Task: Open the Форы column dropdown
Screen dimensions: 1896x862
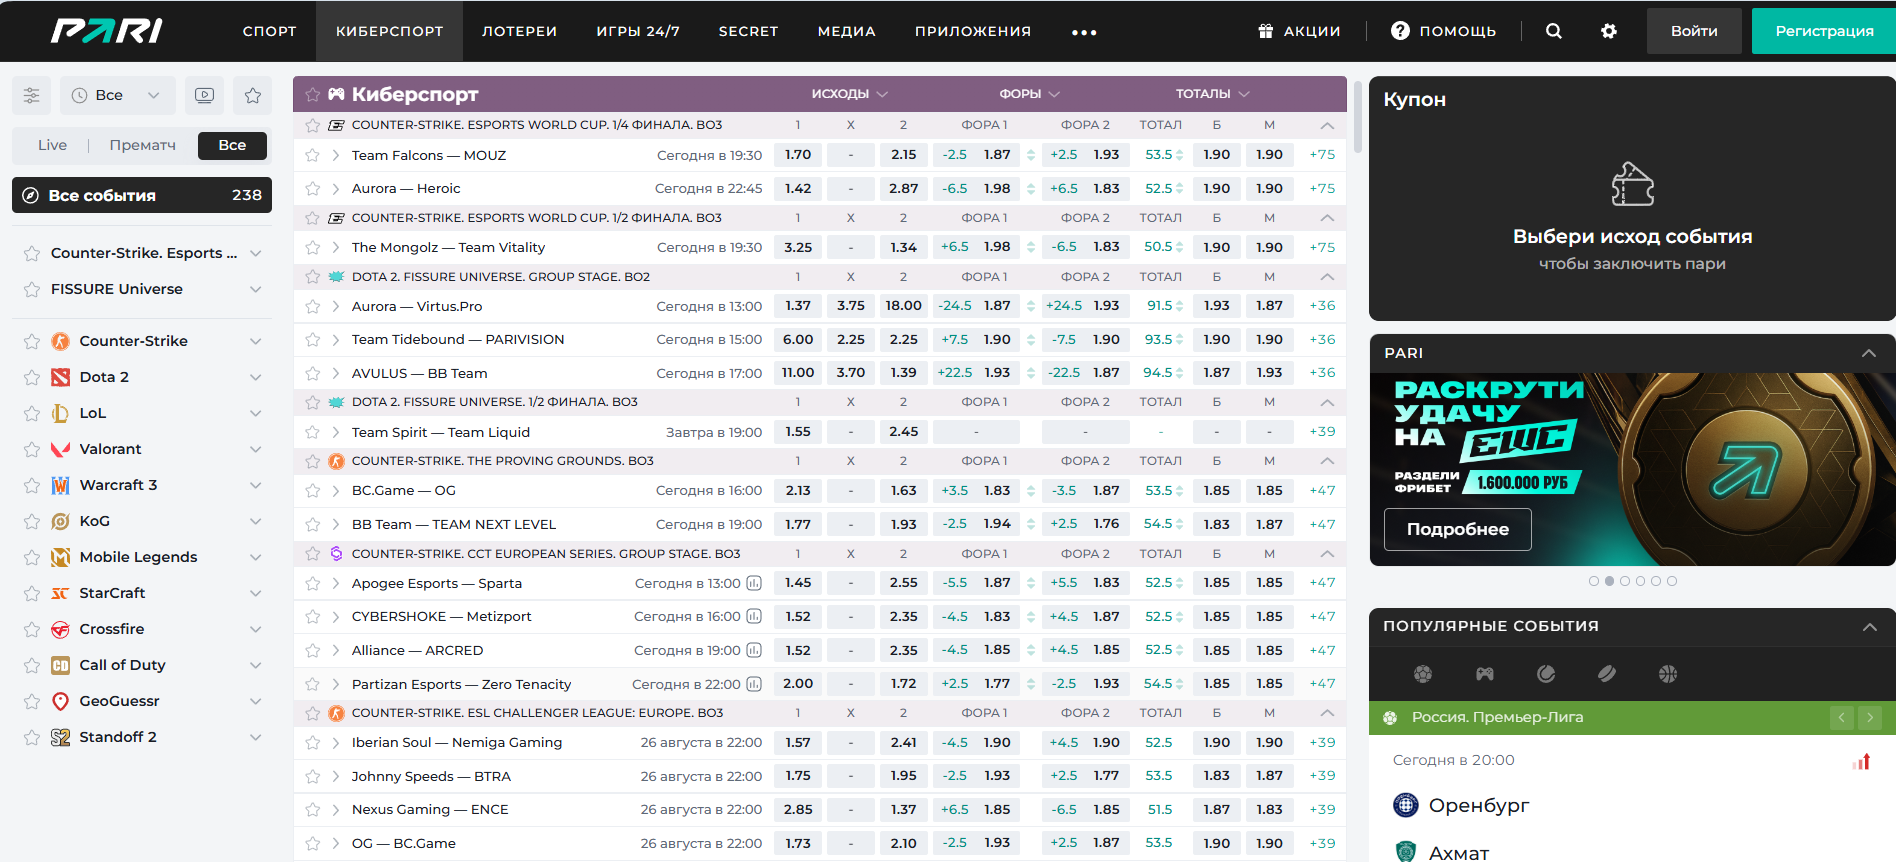Action: click(x=1029, y=94)
